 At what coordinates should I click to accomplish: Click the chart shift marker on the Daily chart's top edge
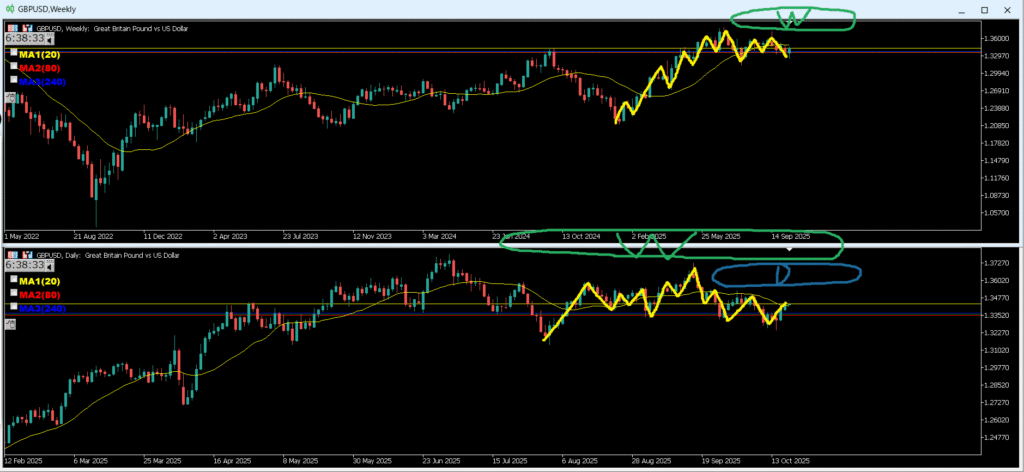[788, 250]
